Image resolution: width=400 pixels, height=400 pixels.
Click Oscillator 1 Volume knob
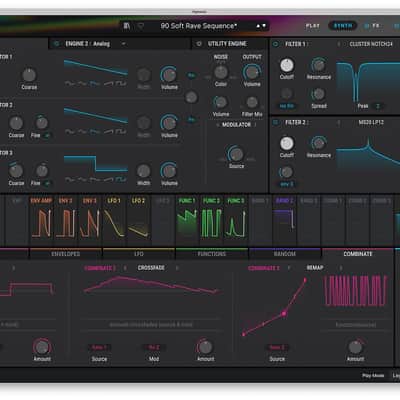[x=169, y=74]
